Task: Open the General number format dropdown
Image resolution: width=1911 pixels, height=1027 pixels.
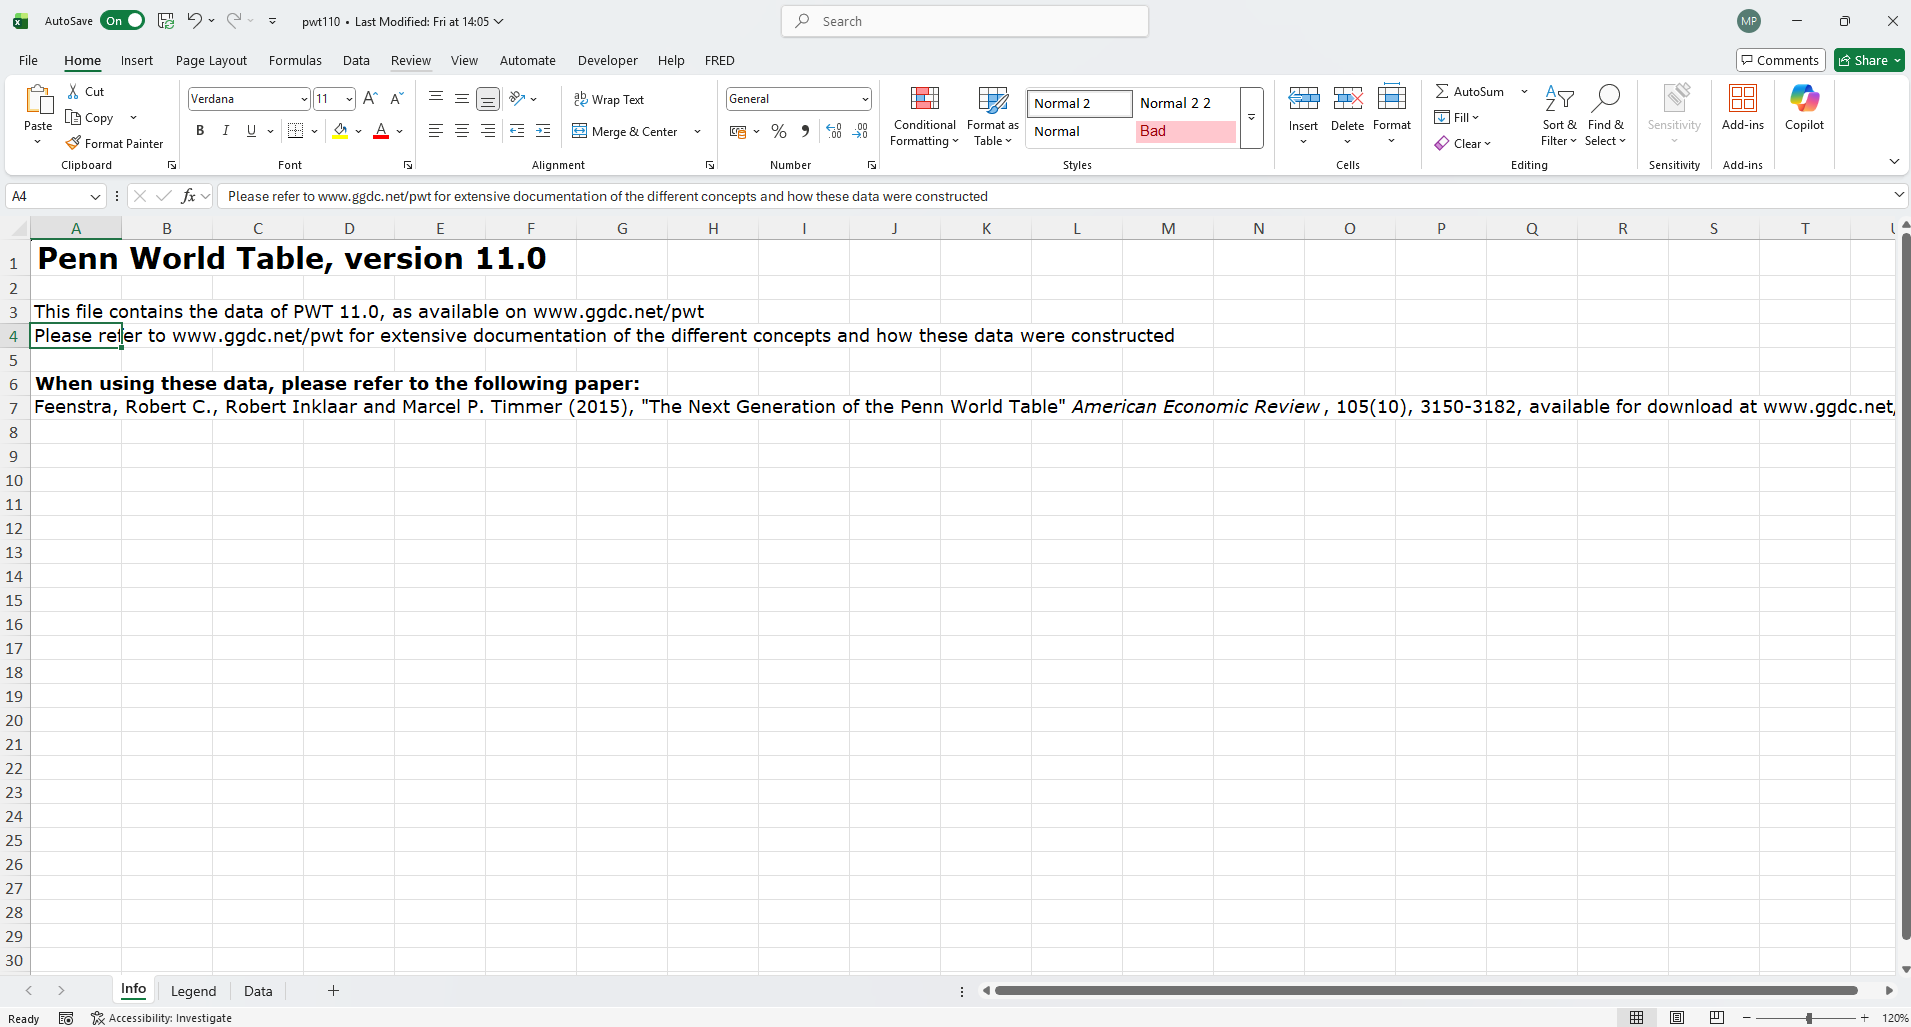Action: coord(864,99)
